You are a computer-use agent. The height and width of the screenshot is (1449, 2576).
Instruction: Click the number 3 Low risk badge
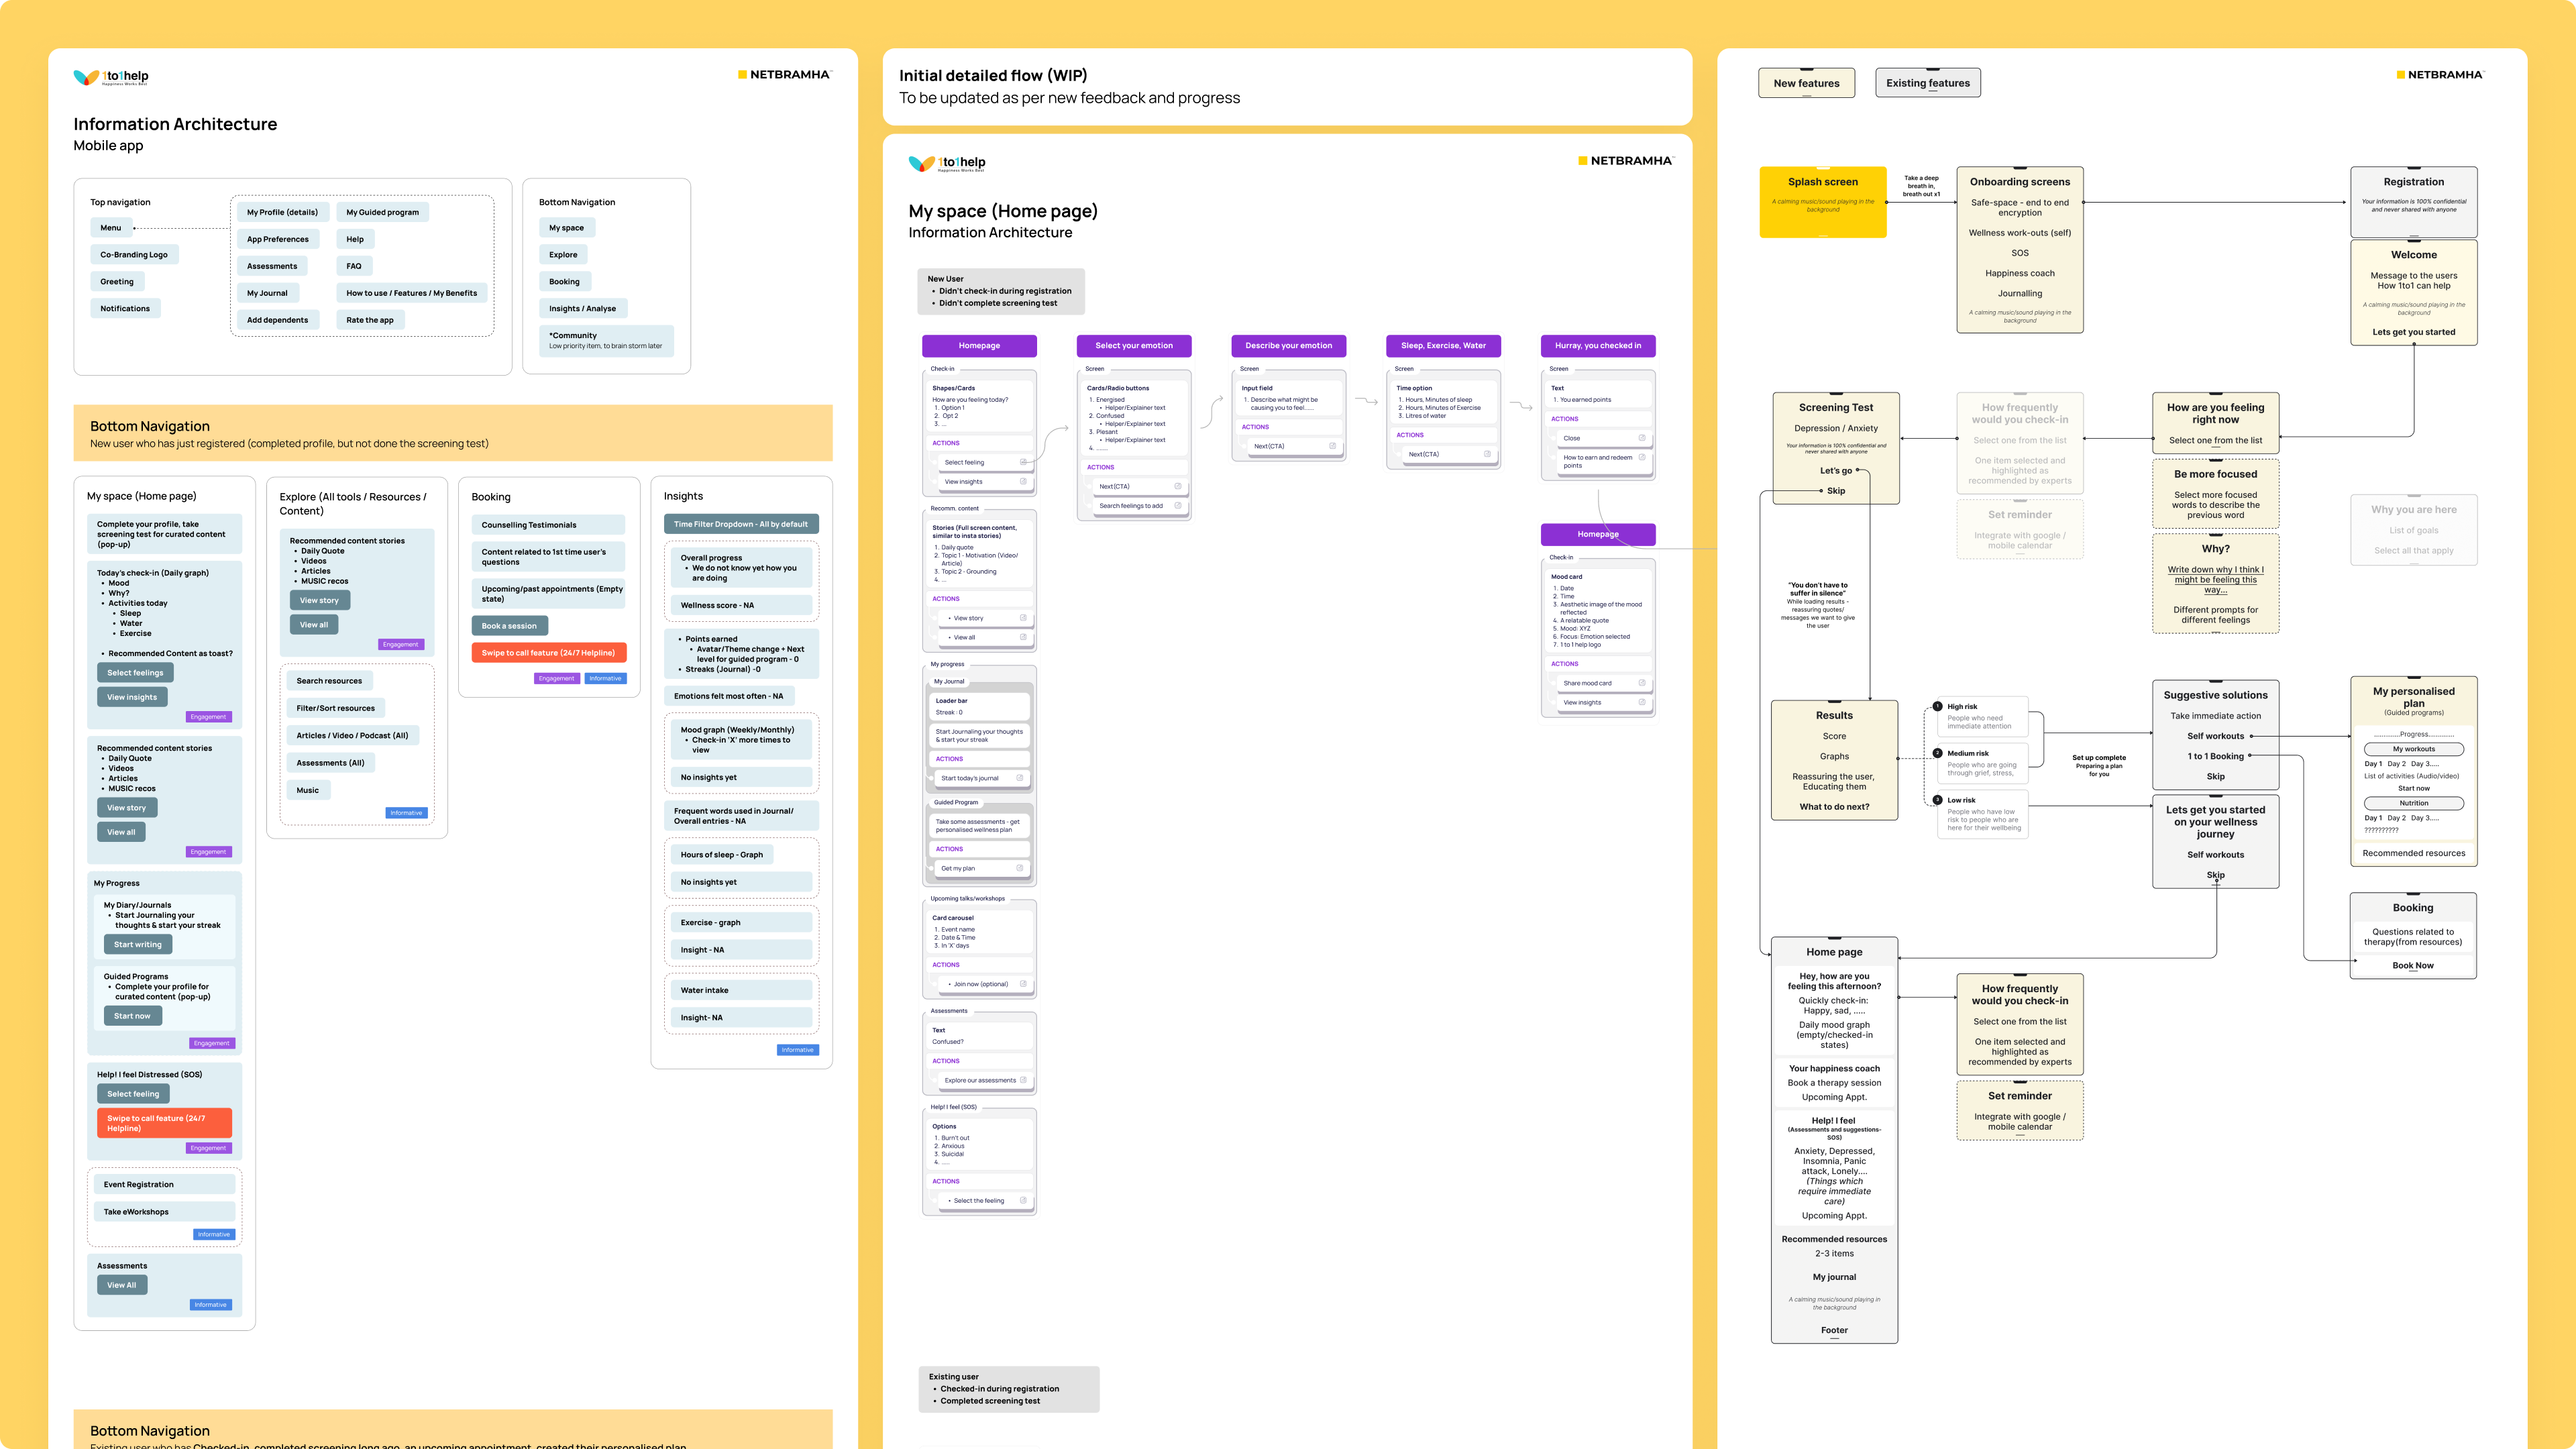click(x=1937, y=800)
